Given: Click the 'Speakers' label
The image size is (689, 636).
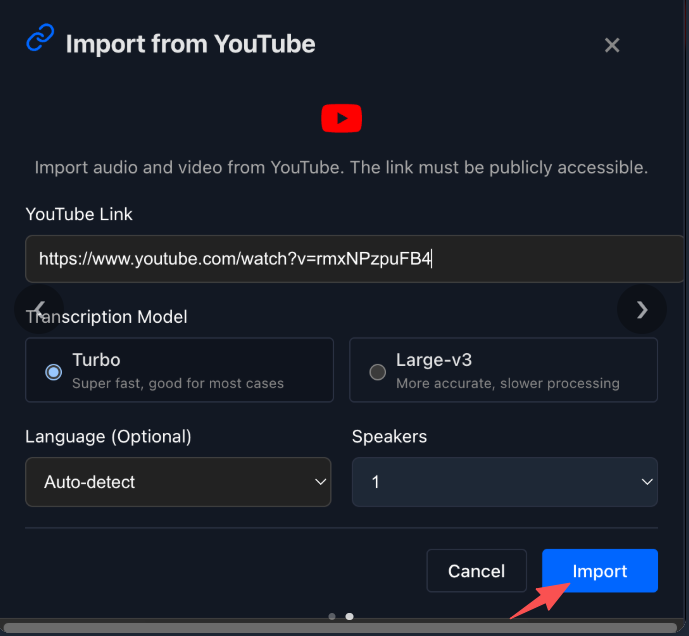Looking at the screenshot, I should (389, 437).
